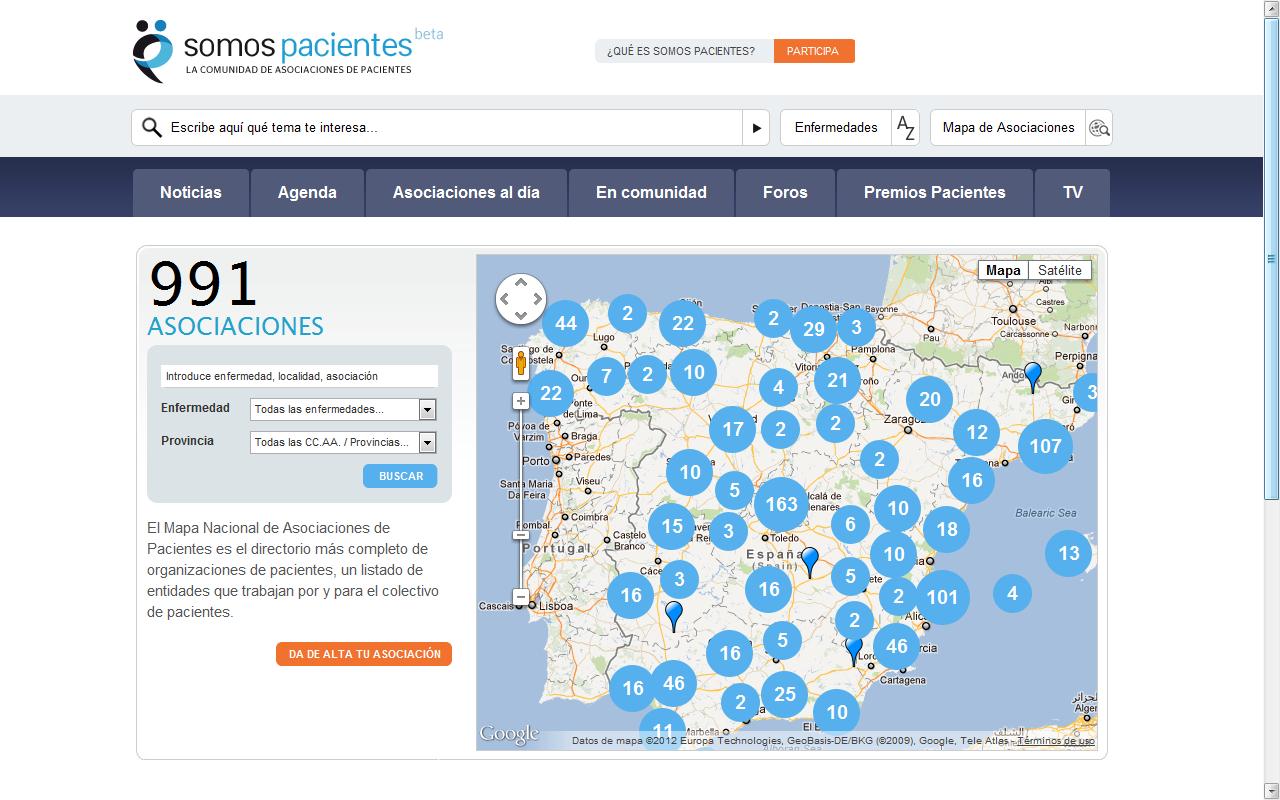Viewport: 1280px width, 800px height.
Task: Click the Google logo on the map
Action: (x=509, y=735)
